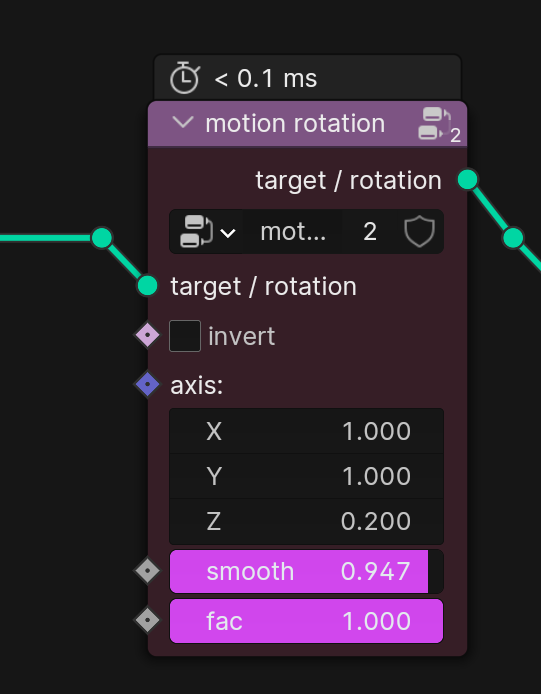Click the input 'target / rotation' label
The image size is (541, 694).
click(x=263, y=287)
